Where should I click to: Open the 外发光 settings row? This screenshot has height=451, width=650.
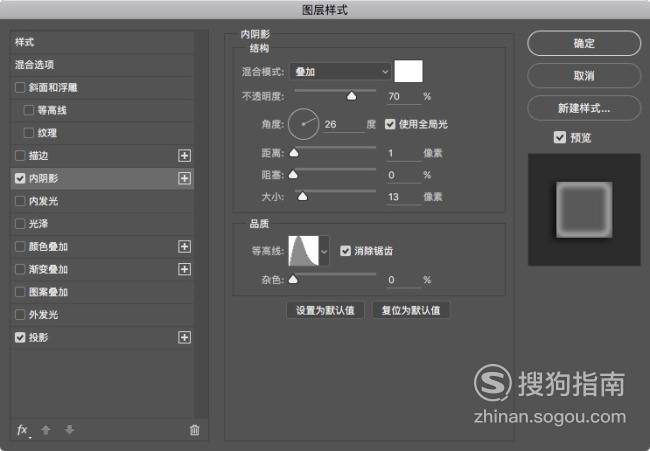coord(102,315)
